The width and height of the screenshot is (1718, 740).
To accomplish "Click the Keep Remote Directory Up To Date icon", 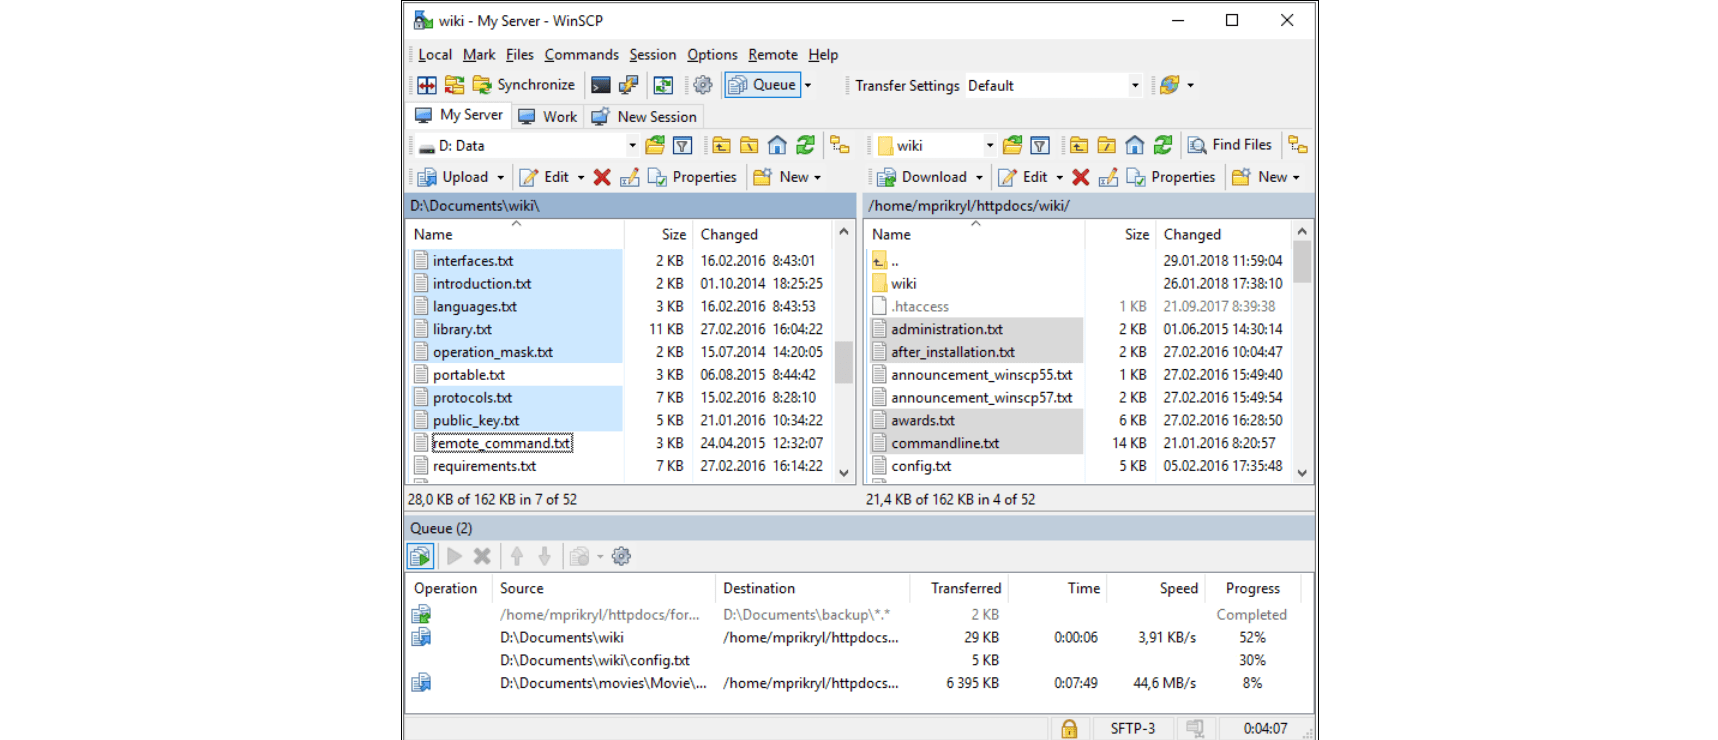I will 663,85.
